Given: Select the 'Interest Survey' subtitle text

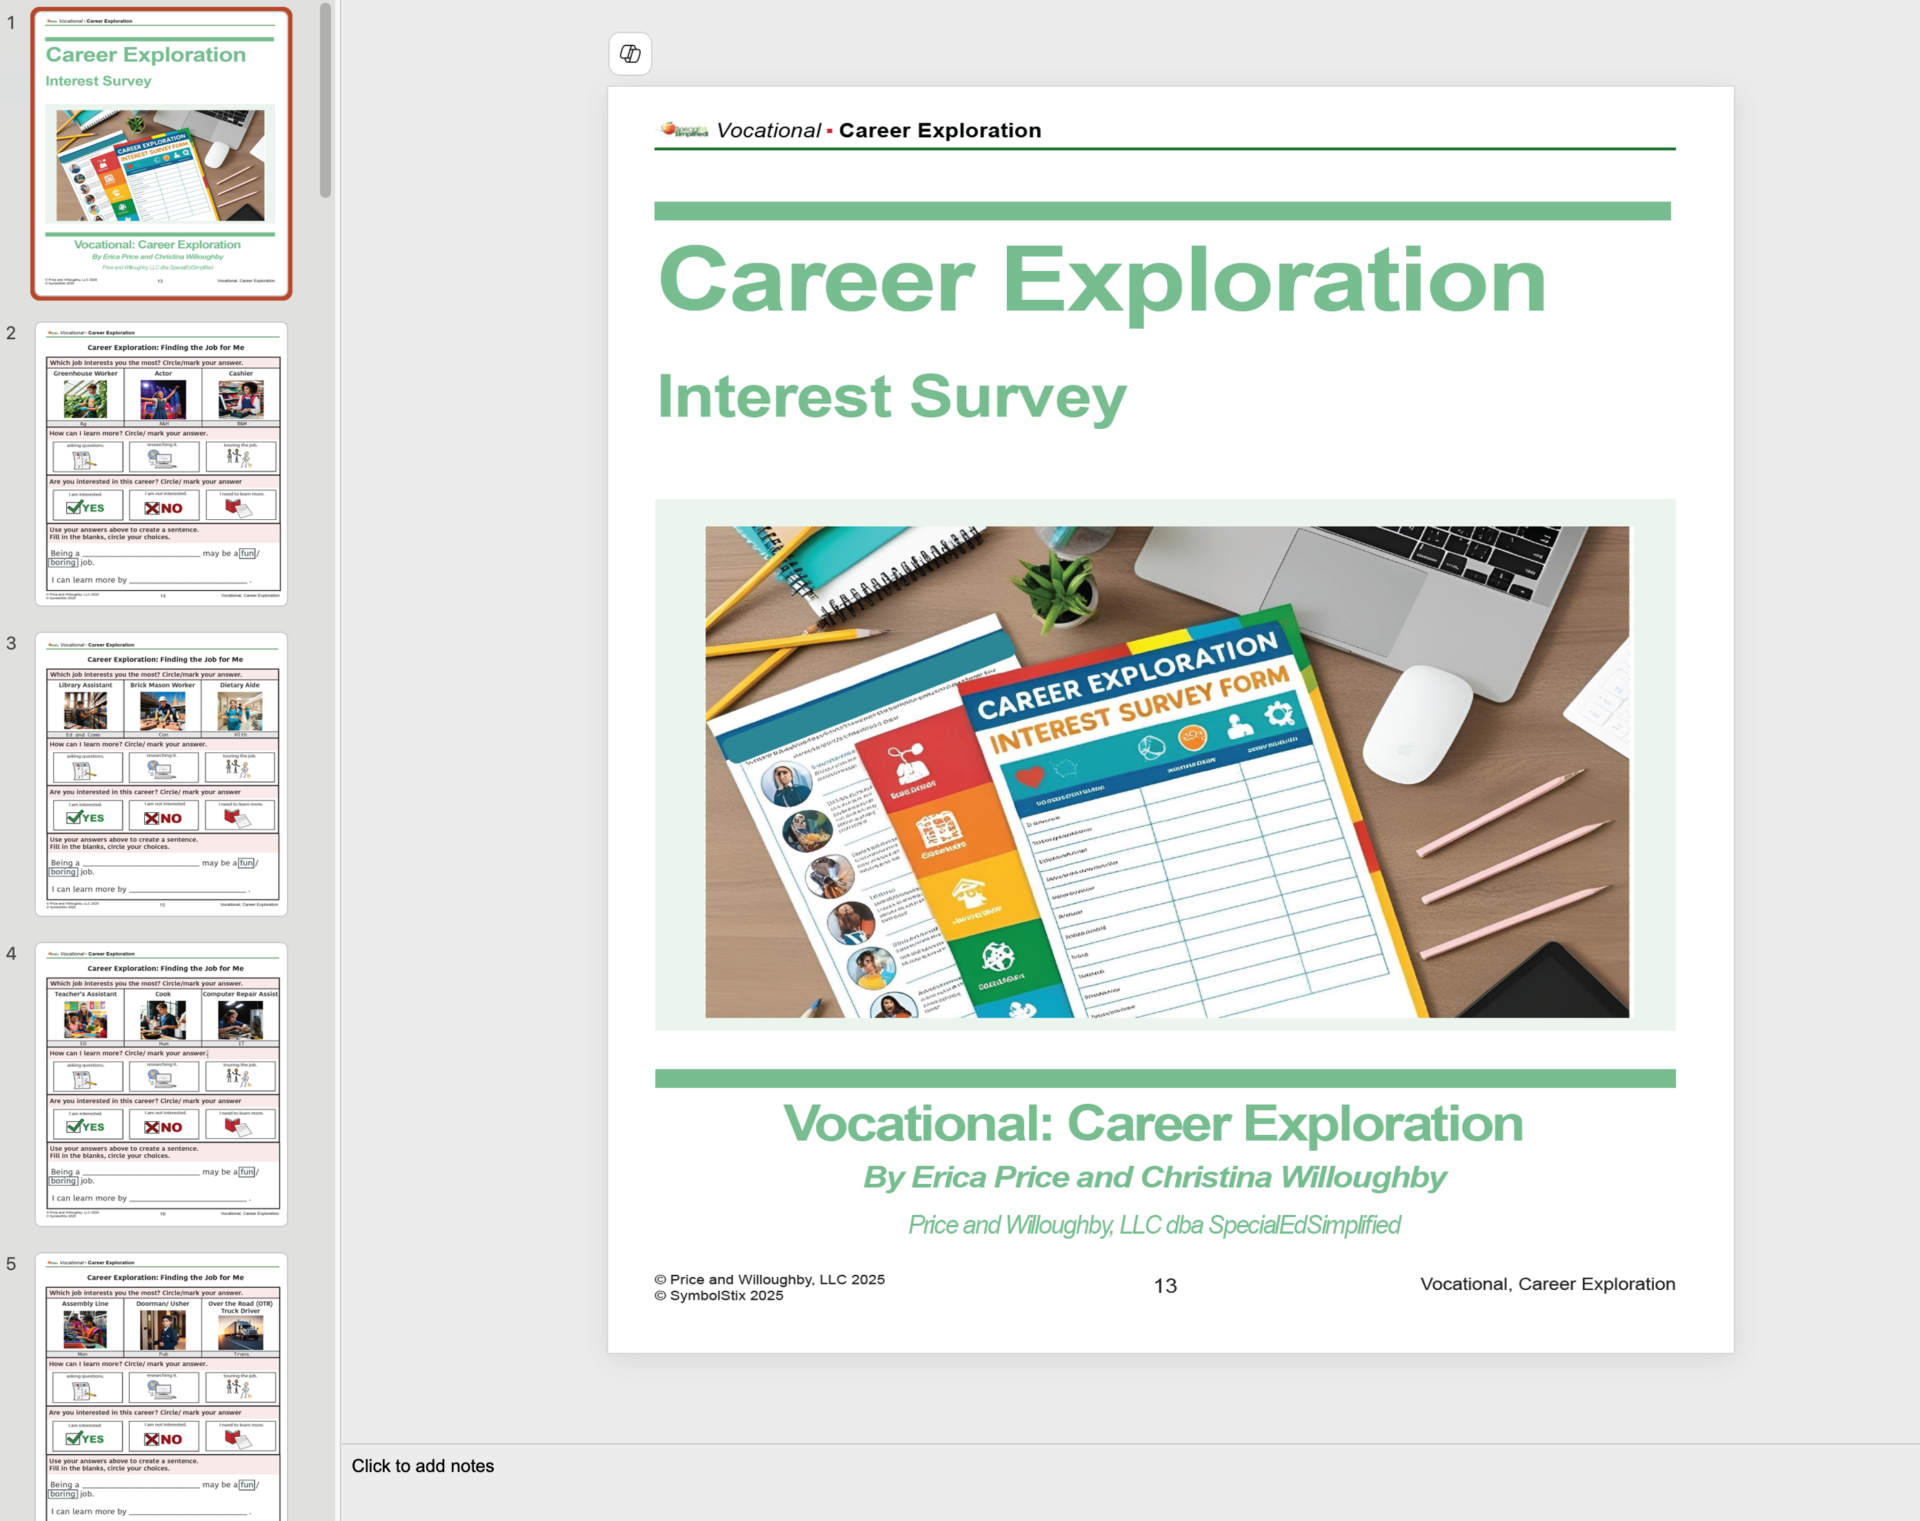Looking at the screenshot, I should click(x=891, y=397).
